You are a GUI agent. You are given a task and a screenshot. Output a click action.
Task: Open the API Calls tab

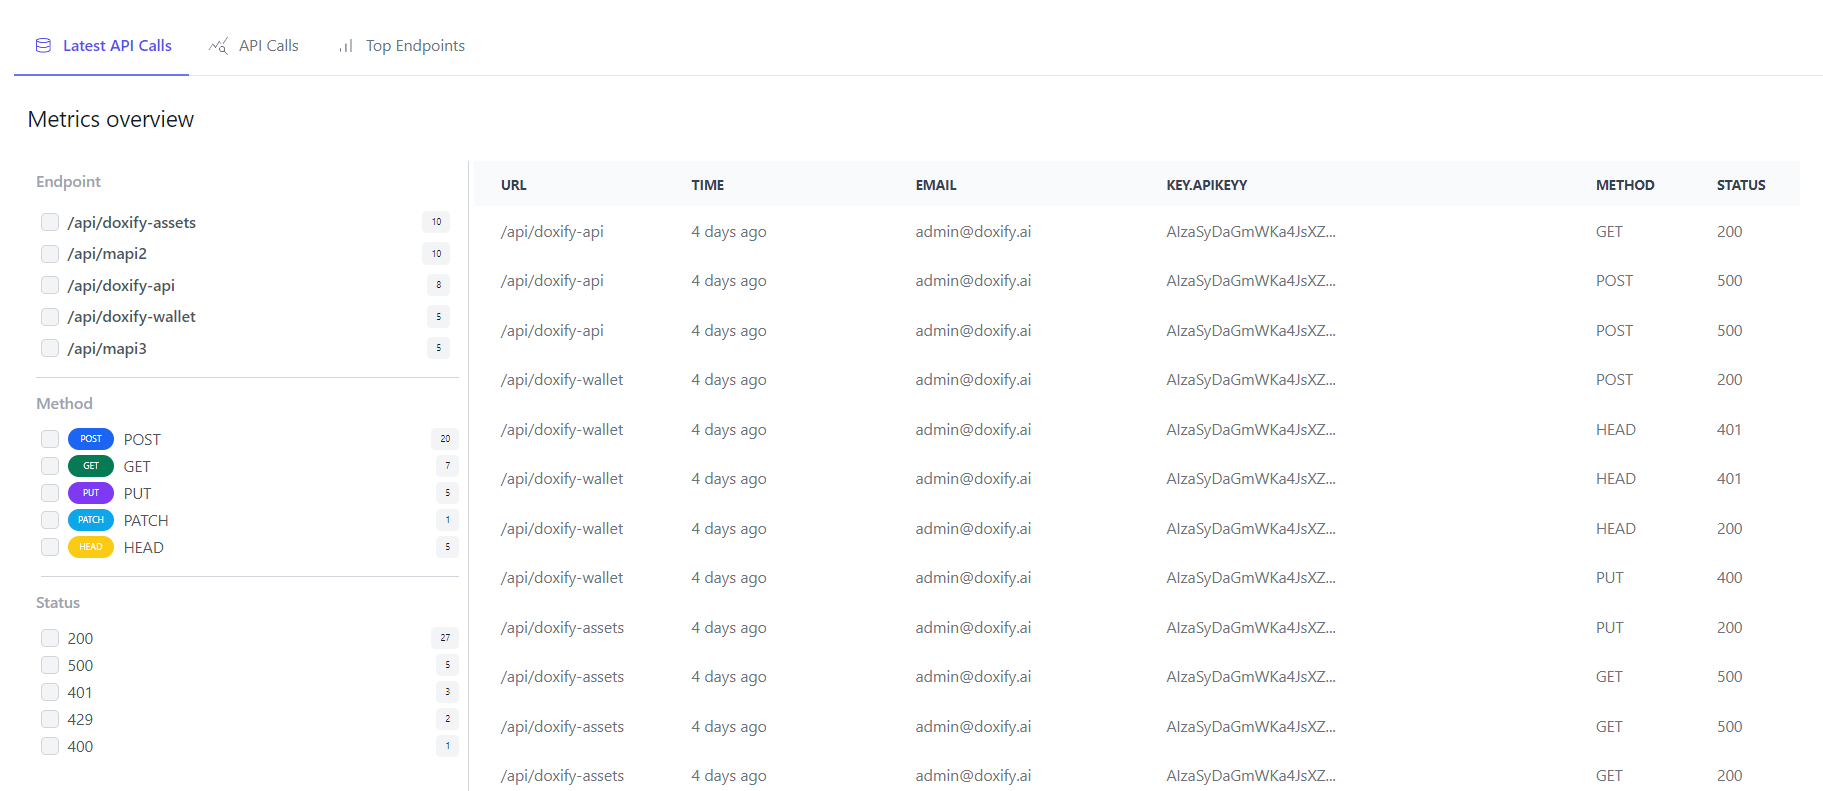point(254,45)
